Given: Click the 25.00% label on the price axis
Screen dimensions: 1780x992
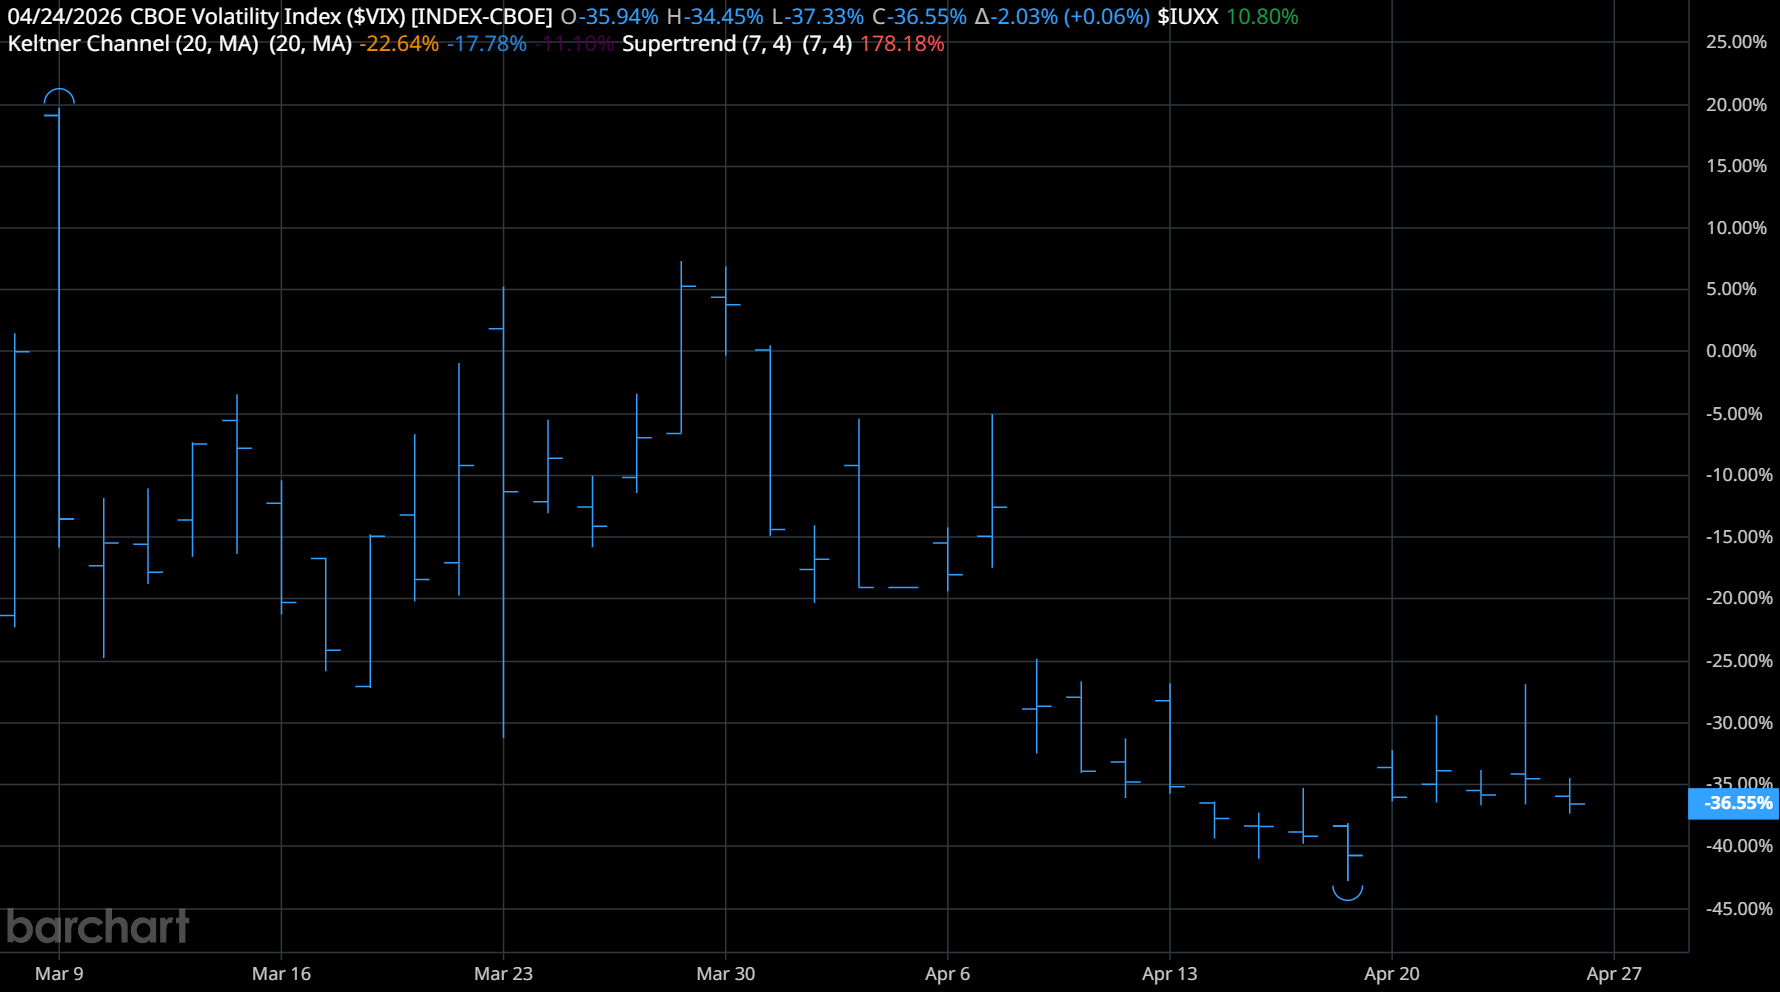Looking at the screenshot, I should pyautogui.click(x=1736, y=42).
